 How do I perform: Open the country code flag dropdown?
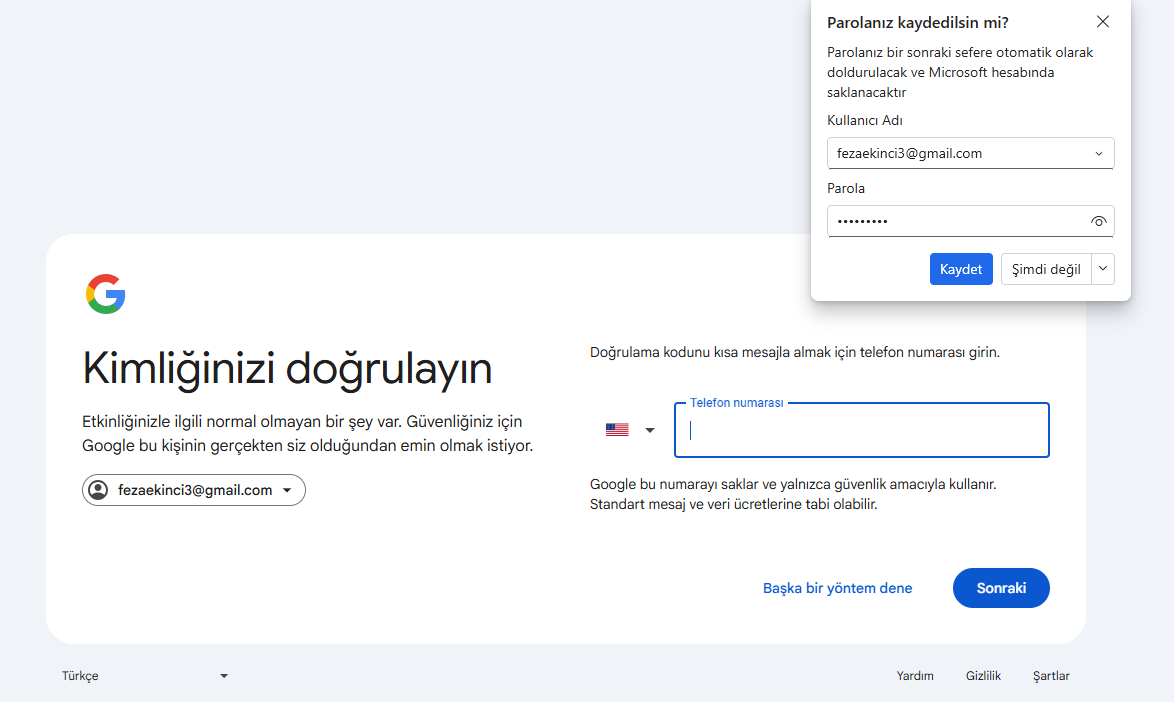pyautogui.click(x=630, y=430)
